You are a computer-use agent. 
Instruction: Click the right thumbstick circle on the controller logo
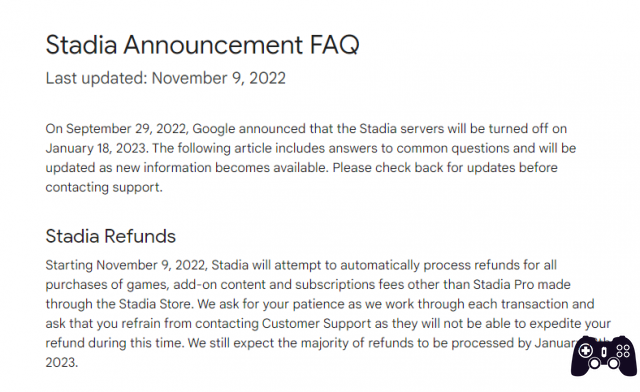[x=613, y=363]
